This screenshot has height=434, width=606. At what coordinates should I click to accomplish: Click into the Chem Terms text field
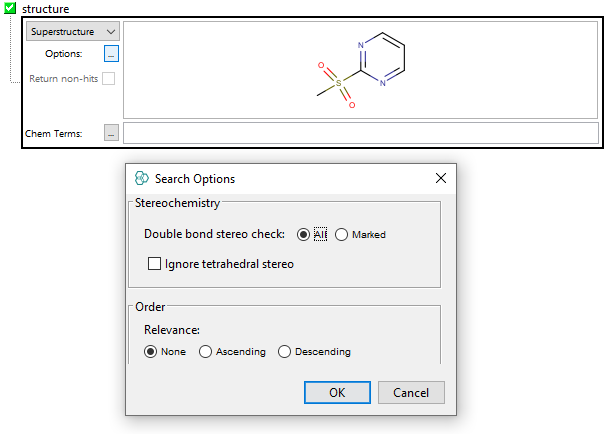tap(360, 133)
